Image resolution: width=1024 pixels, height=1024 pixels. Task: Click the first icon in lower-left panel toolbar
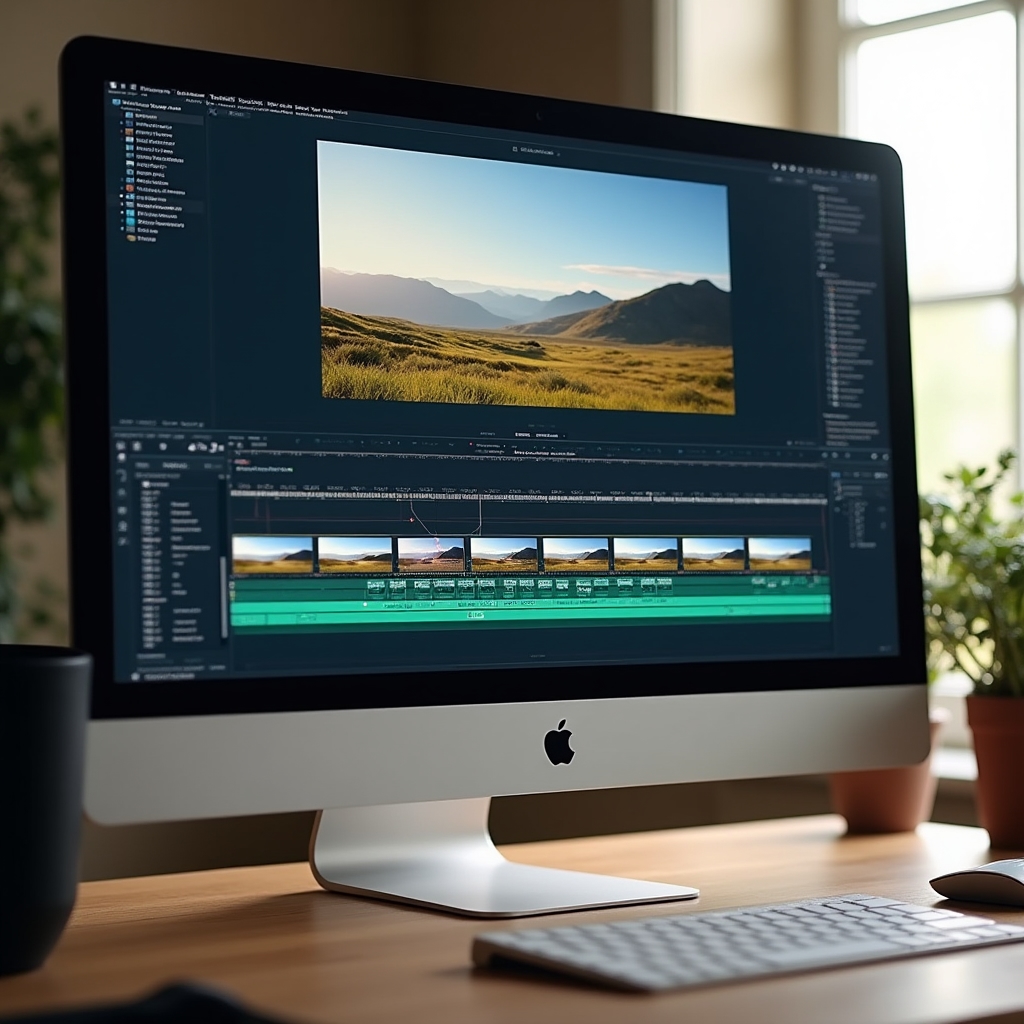(x=121, y=446)
